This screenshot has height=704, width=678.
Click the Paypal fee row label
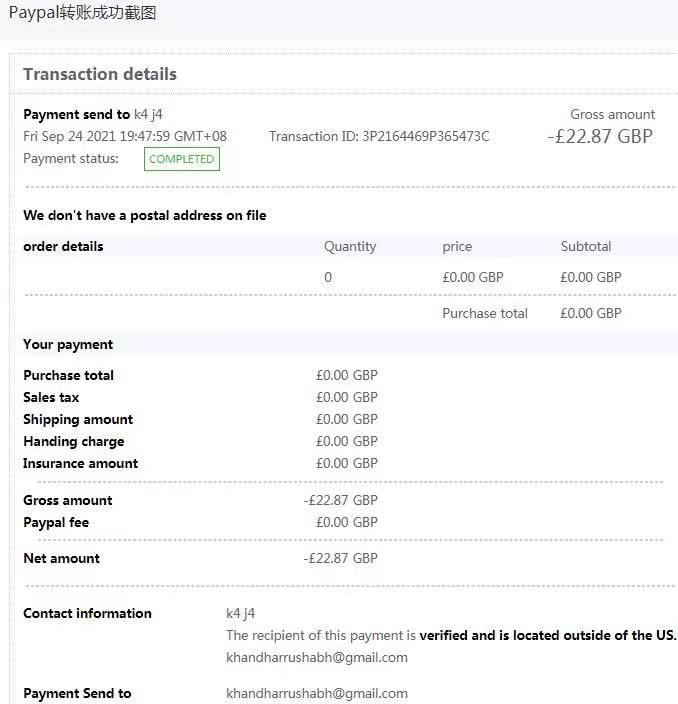pos(56,522)
